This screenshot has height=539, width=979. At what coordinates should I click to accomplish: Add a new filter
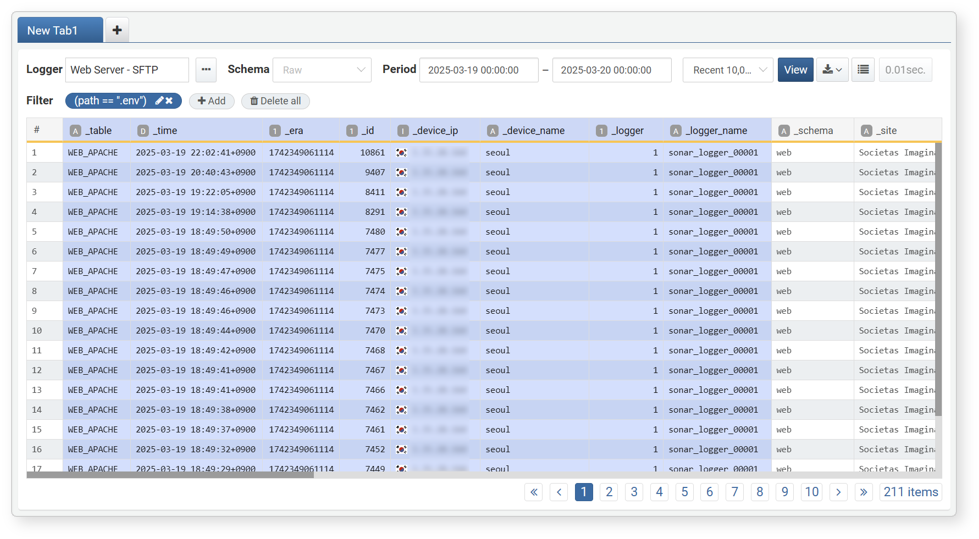tap(212, 101)
